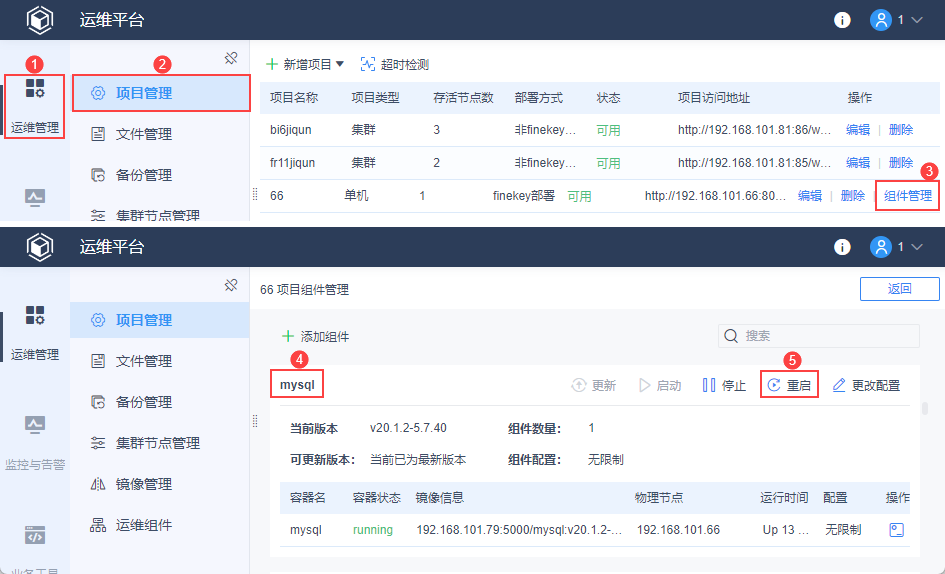Open the code tools icon in bottom sidebar
Image resolution: width=945 pixels, height=574 pixels.
34,535
